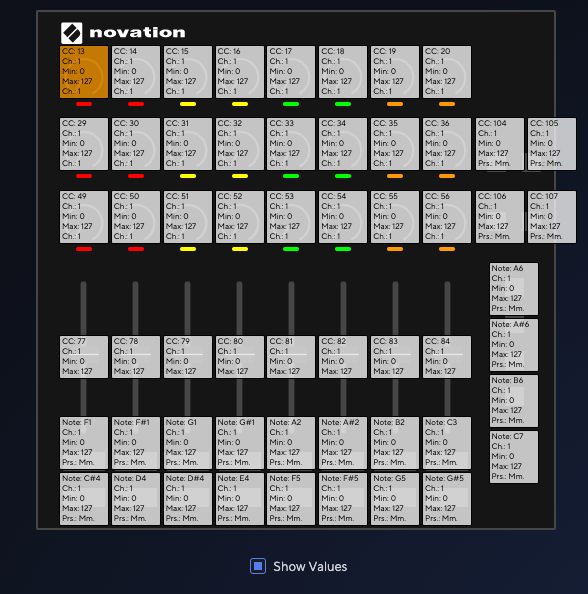Select the Note: C#4 pad
The width and height of the screenshot is (588, 594).
[84, 499]
